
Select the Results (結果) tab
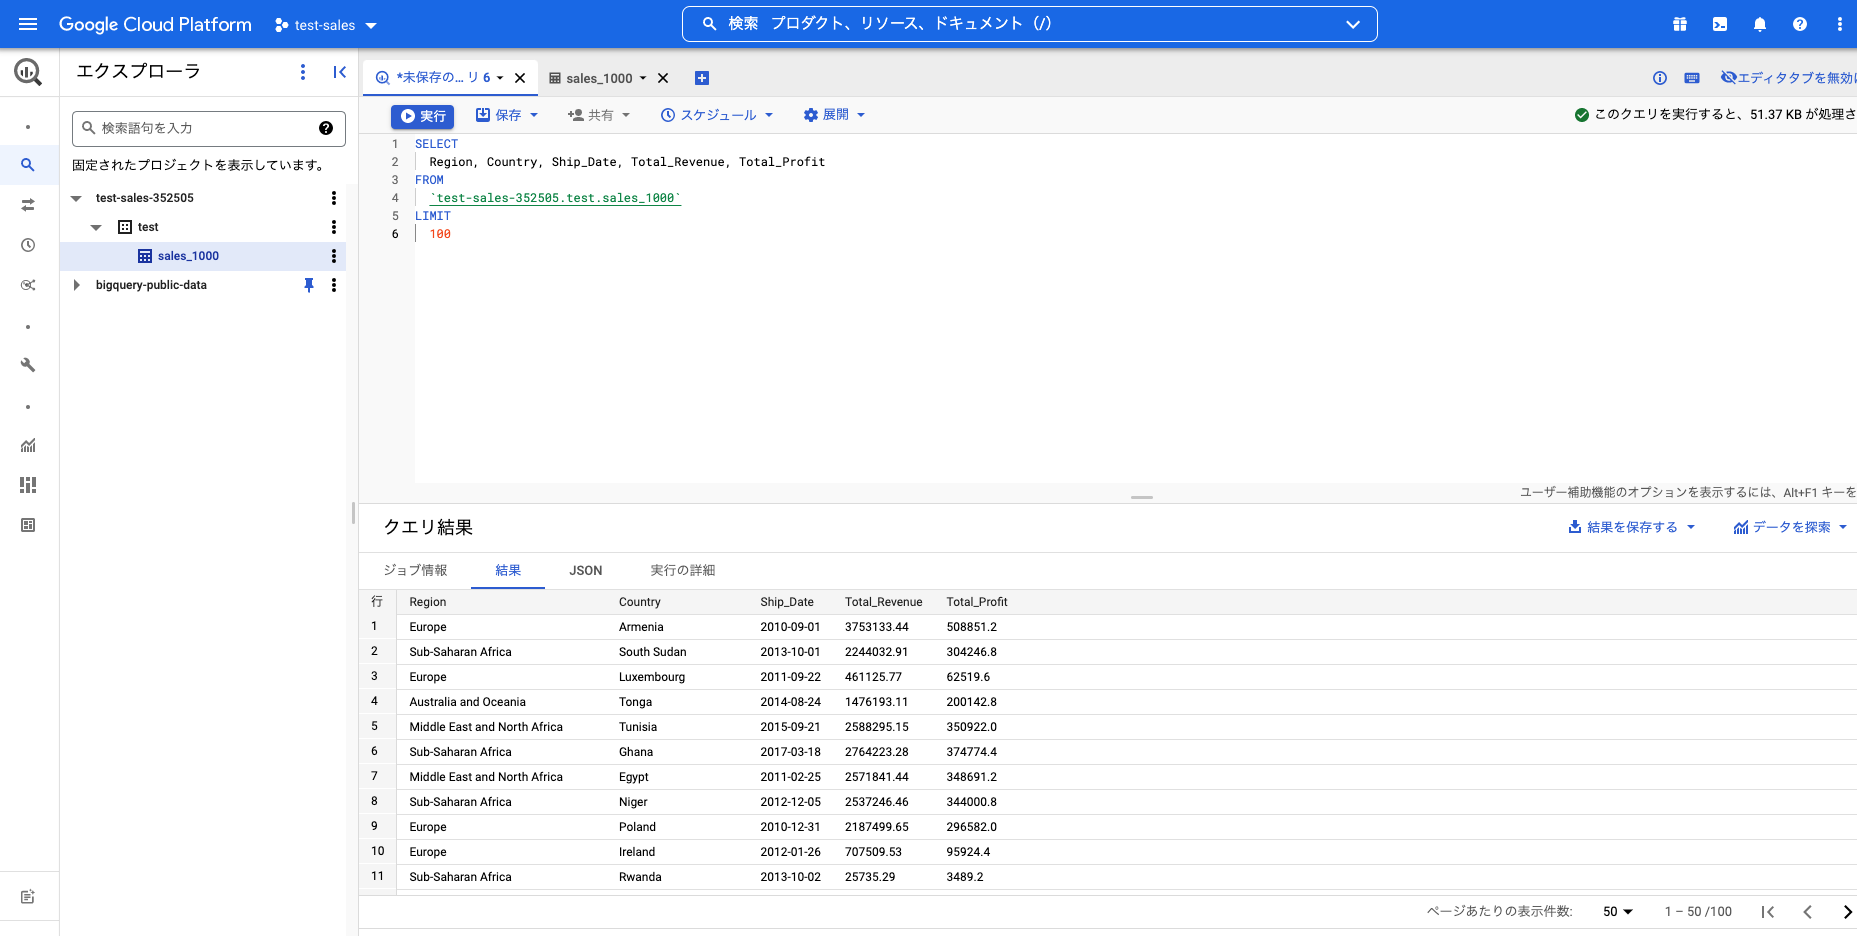(508, 570)
